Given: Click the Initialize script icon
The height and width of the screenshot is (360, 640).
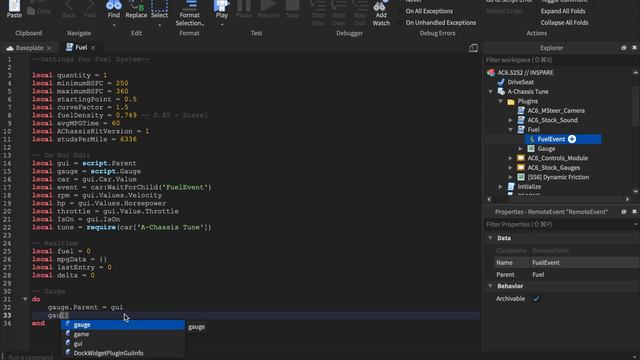Looking at the screenshot, I should (x=511, y=187).
